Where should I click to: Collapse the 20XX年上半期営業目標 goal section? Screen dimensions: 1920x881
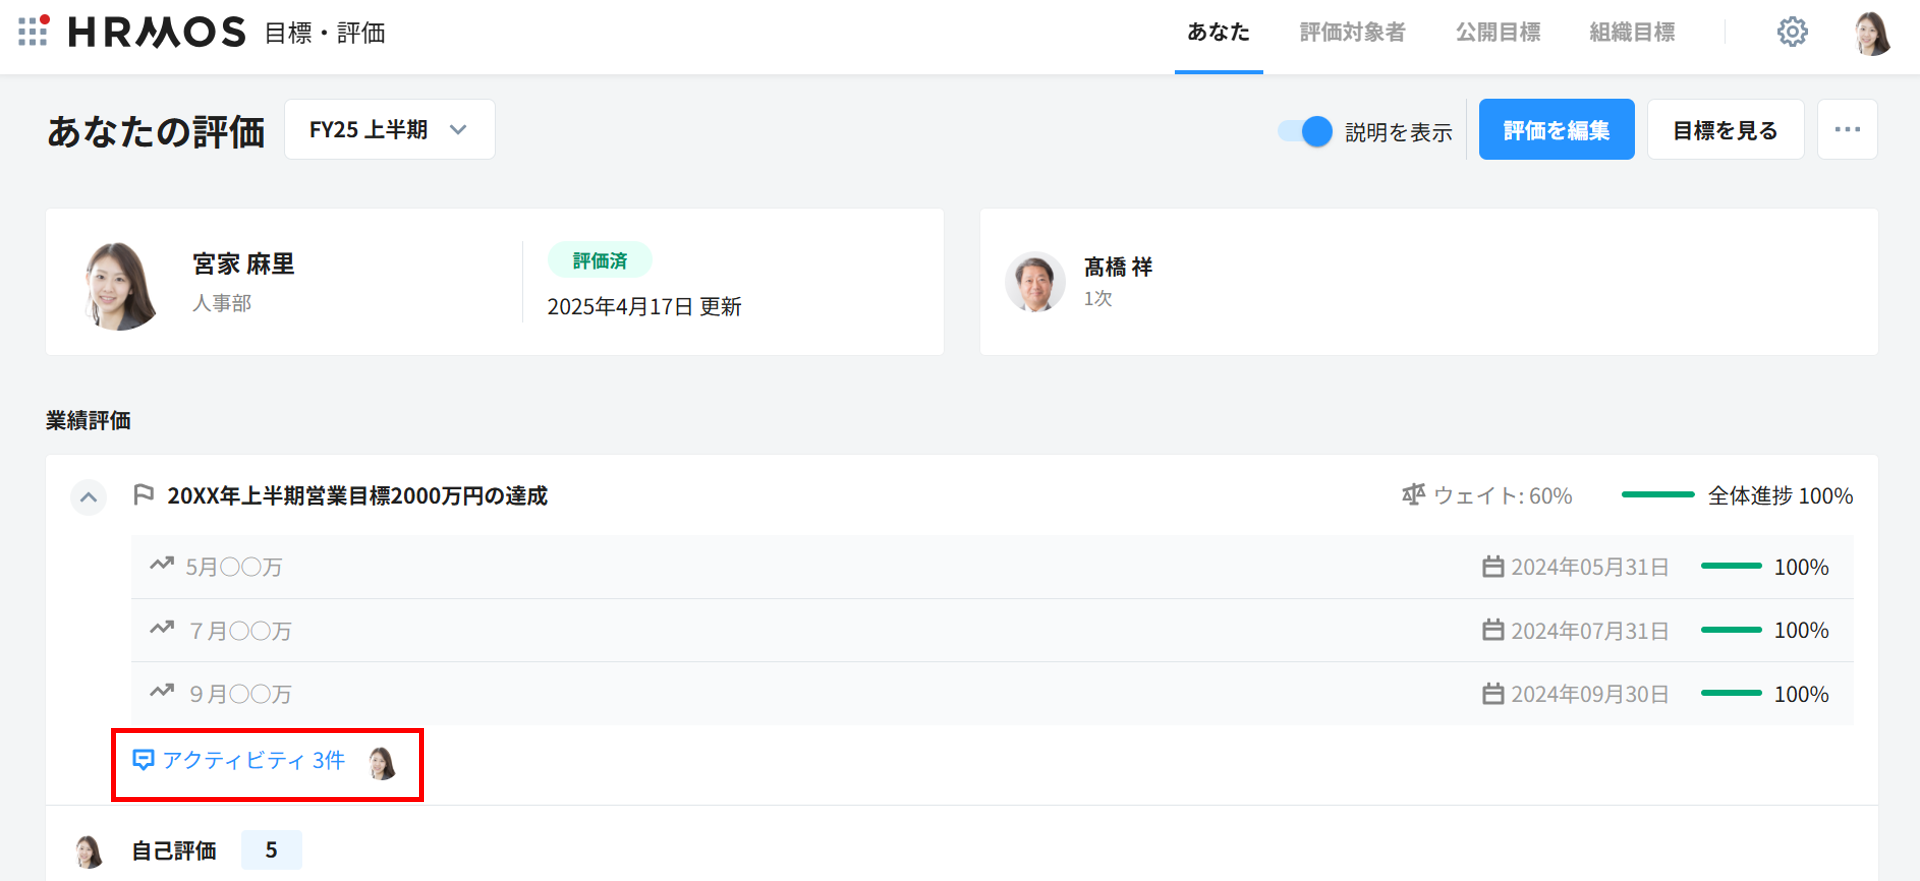coord(89,497)
